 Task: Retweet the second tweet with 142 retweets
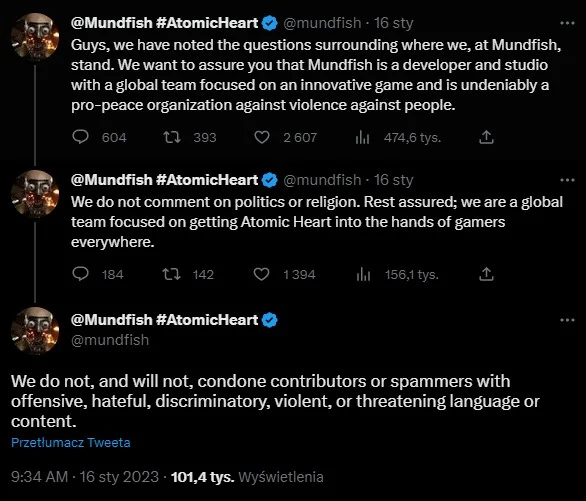click(172, 274)
